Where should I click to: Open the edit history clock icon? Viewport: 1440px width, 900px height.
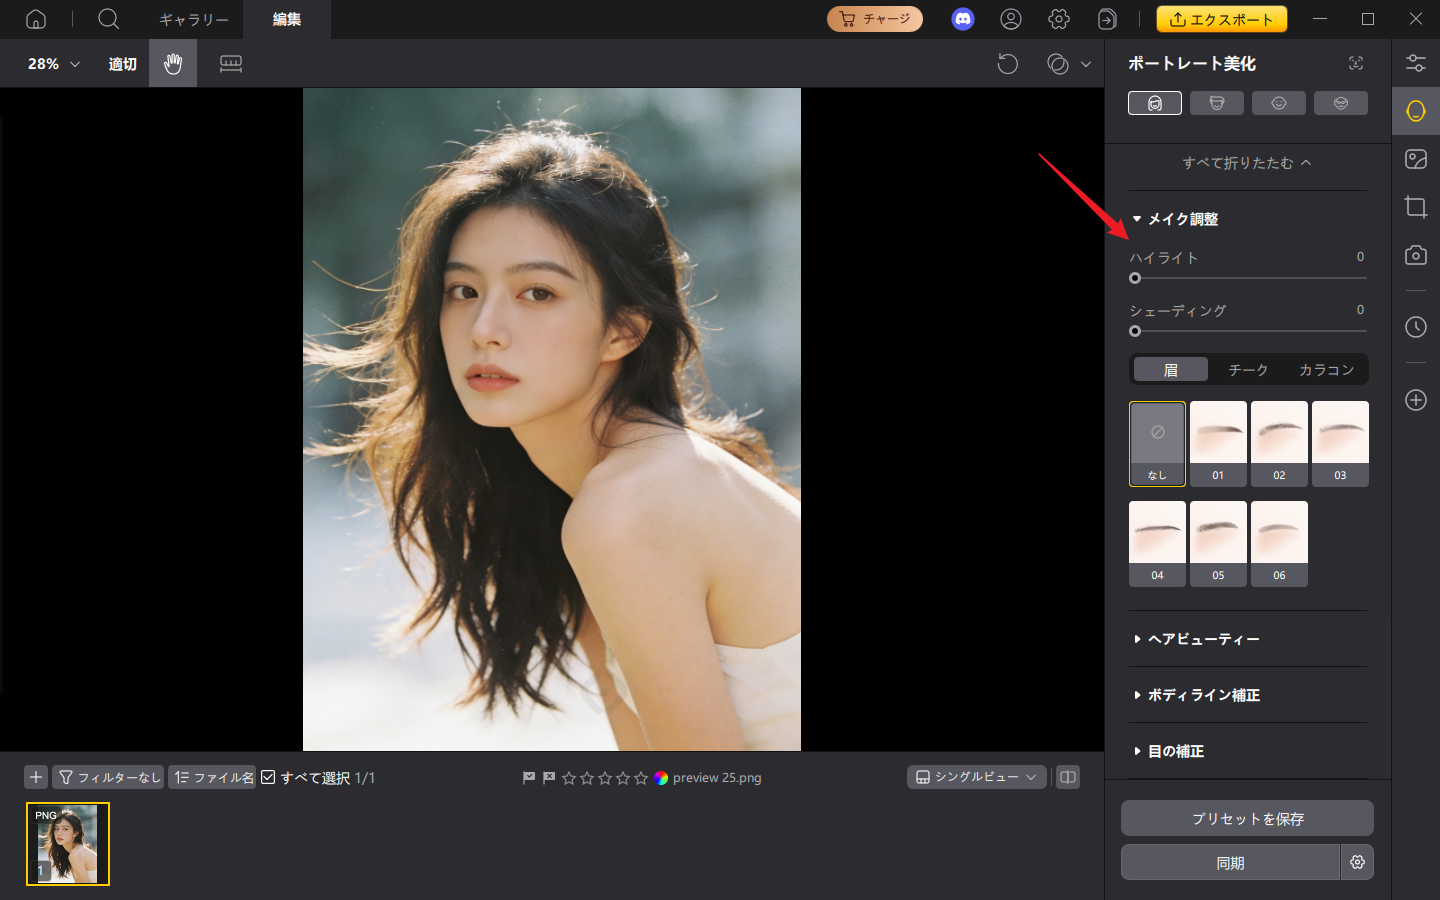coord(1416,327)
